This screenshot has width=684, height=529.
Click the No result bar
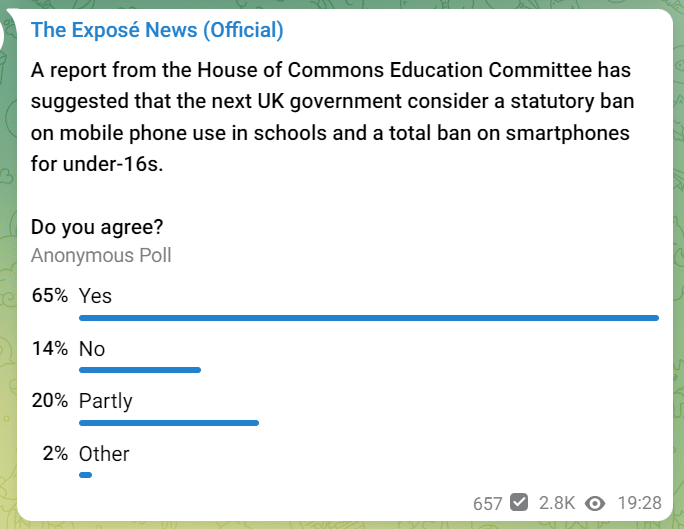point(140,370)
